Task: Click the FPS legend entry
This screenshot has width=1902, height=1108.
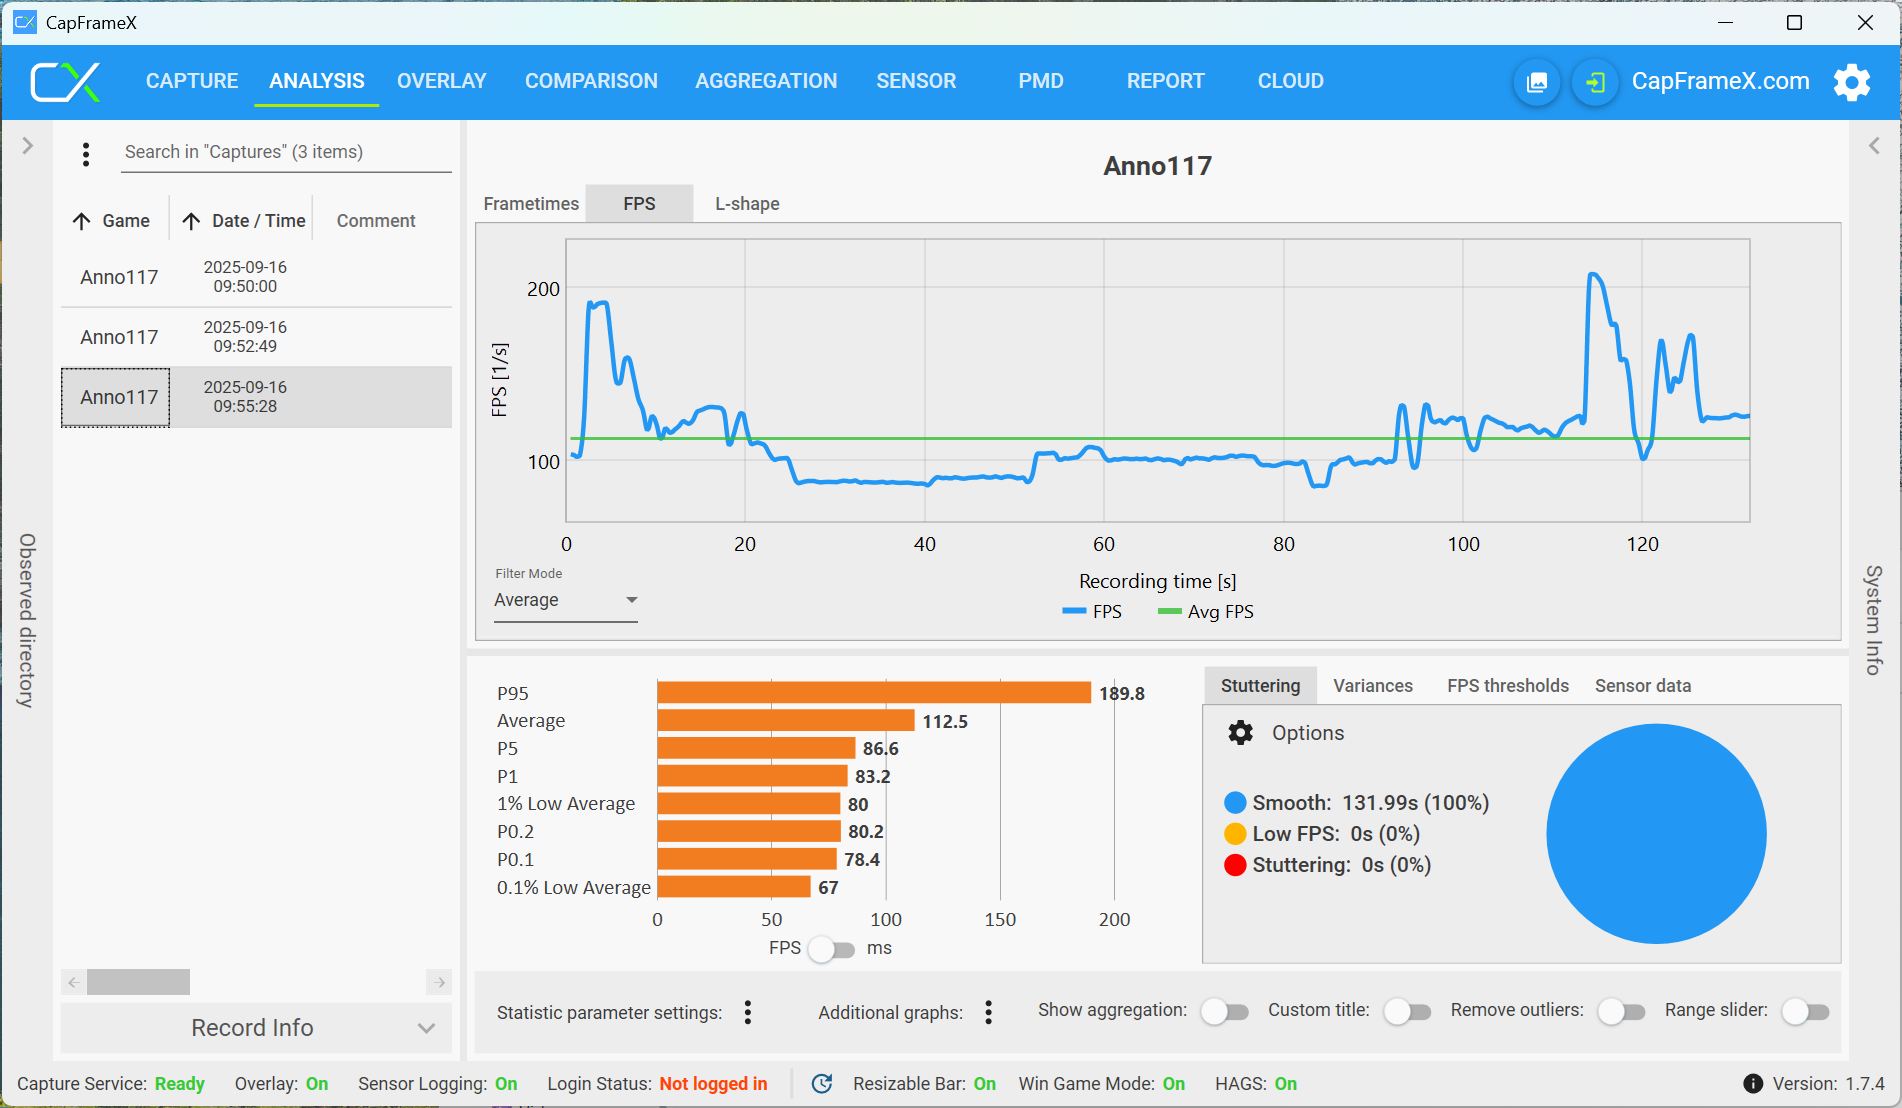Action: tap(1092, 612)
